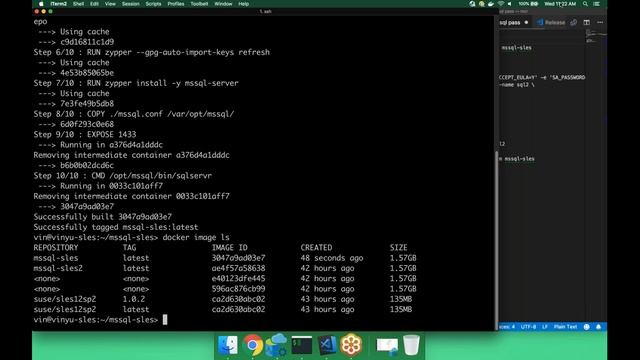640x360 pixels.
Task: Open notifications bell in VS Code status bar
Action: (x=598, y=327)
